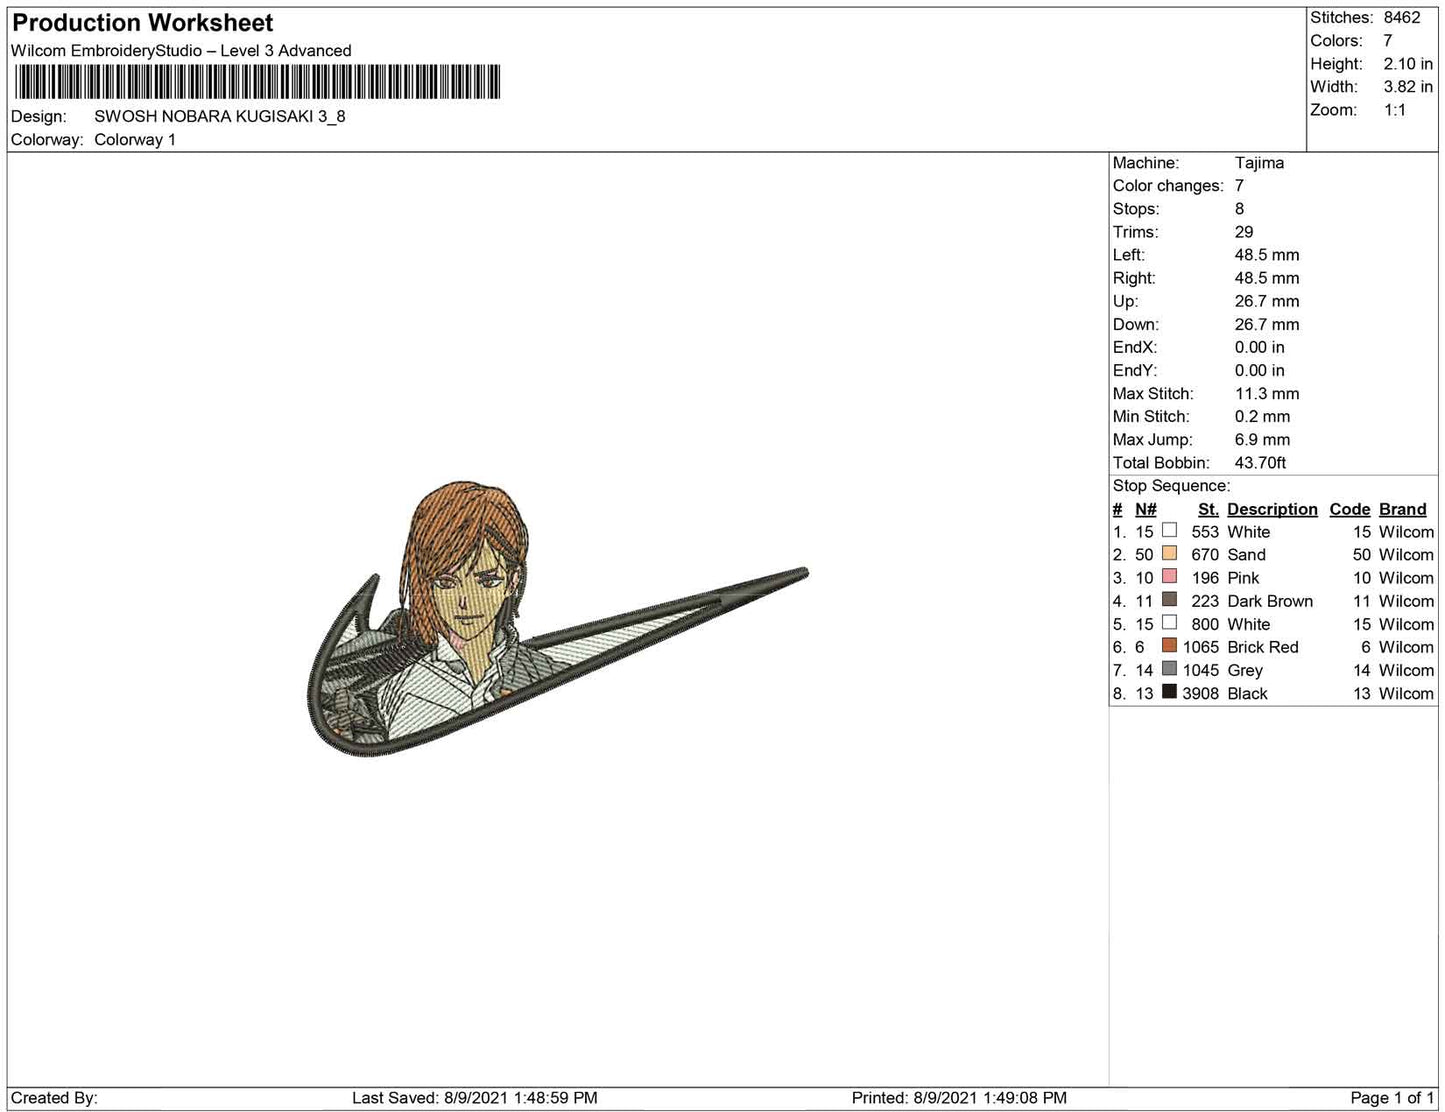
Task: Click the "Colorway 1" value
Action: point(135,140)
